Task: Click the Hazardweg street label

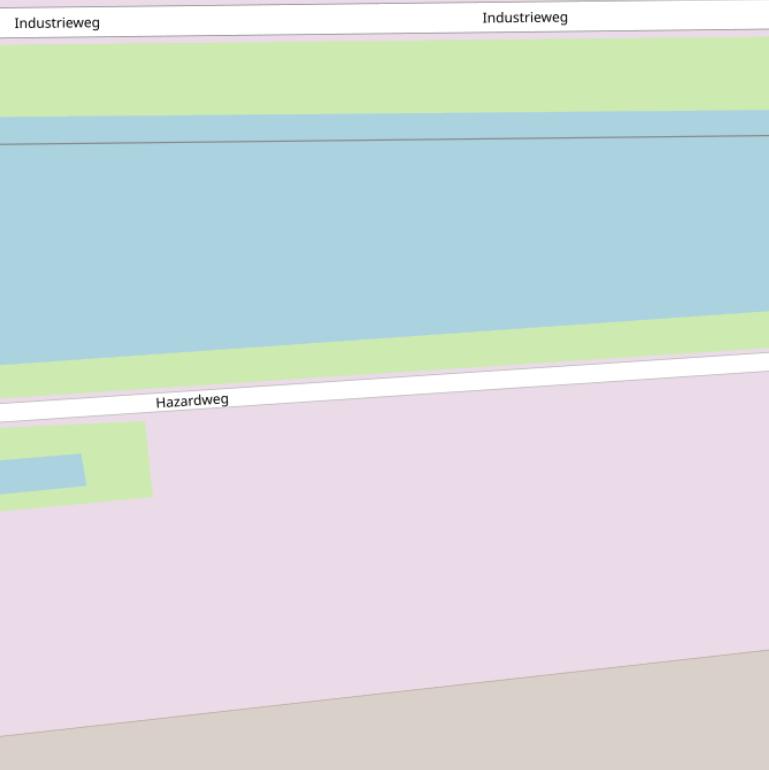Action: tap(192, 401)
